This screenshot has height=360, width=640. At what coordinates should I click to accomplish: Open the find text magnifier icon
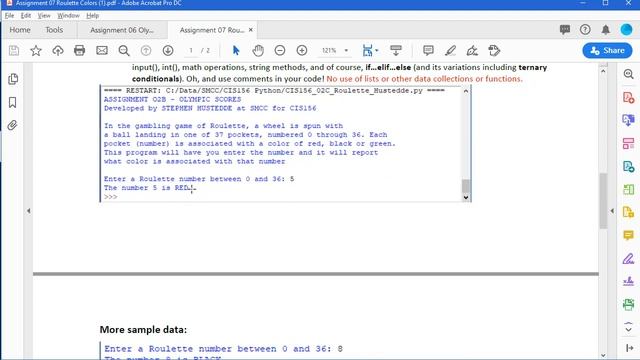[124, 50]
